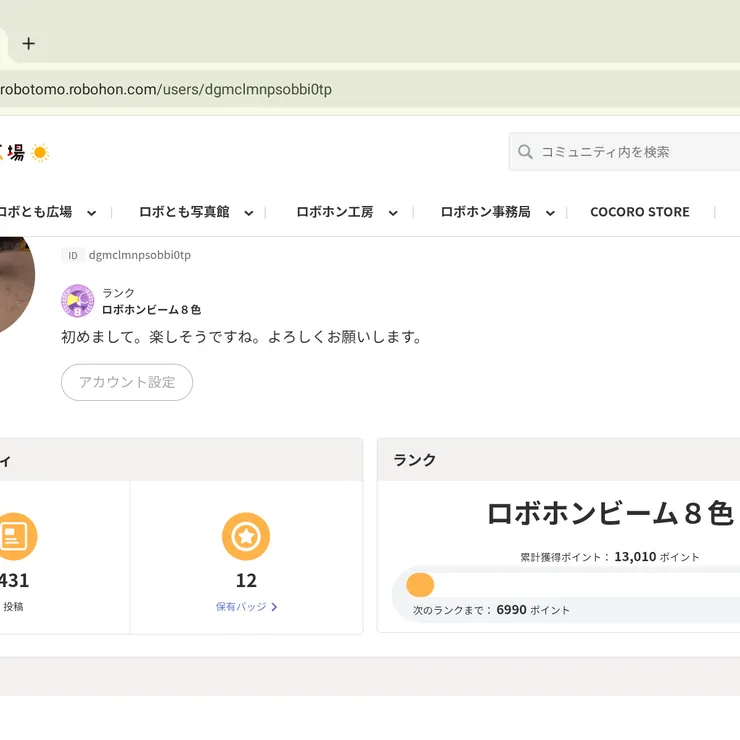Click rank name ロボホンビーム８色 beside badge
Screen dimensions: 740x740
pyautogui.click(x=152, y=310)
